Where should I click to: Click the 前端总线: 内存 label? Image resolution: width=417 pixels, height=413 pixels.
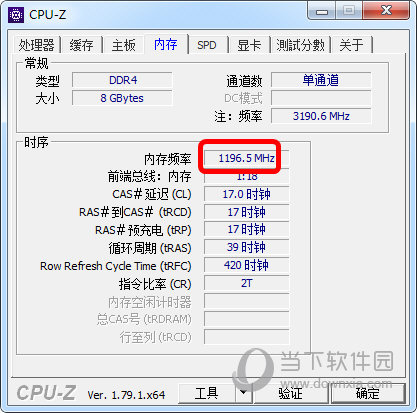pos(150,176)
